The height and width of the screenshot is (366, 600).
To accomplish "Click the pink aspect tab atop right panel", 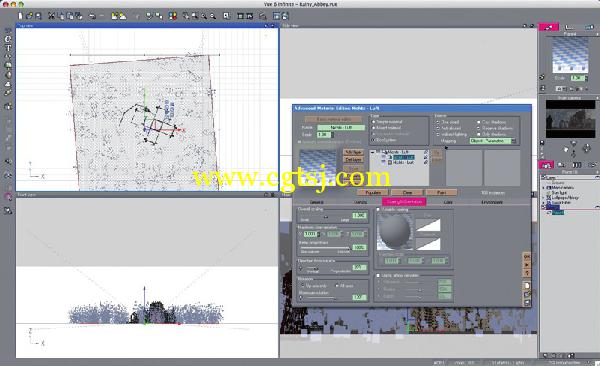I will [548, 27].
